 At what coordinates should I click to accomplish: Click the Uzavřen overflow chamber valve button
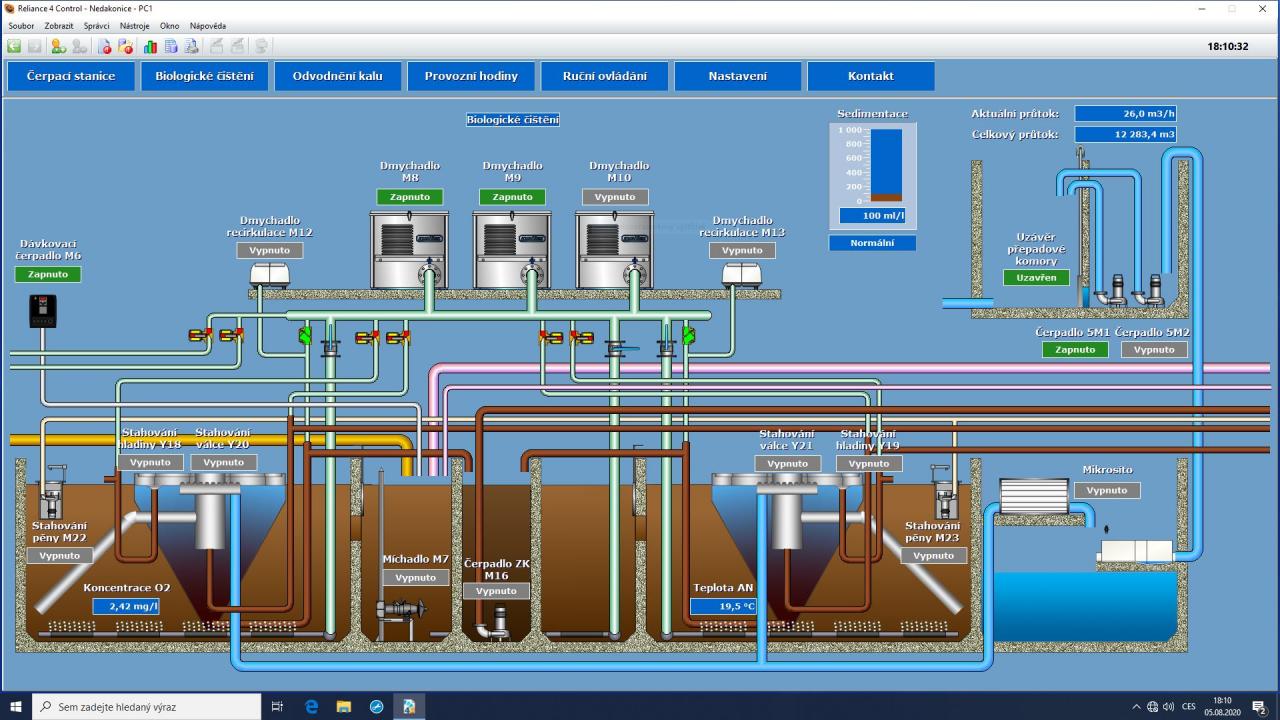[x=1036, y=278]
